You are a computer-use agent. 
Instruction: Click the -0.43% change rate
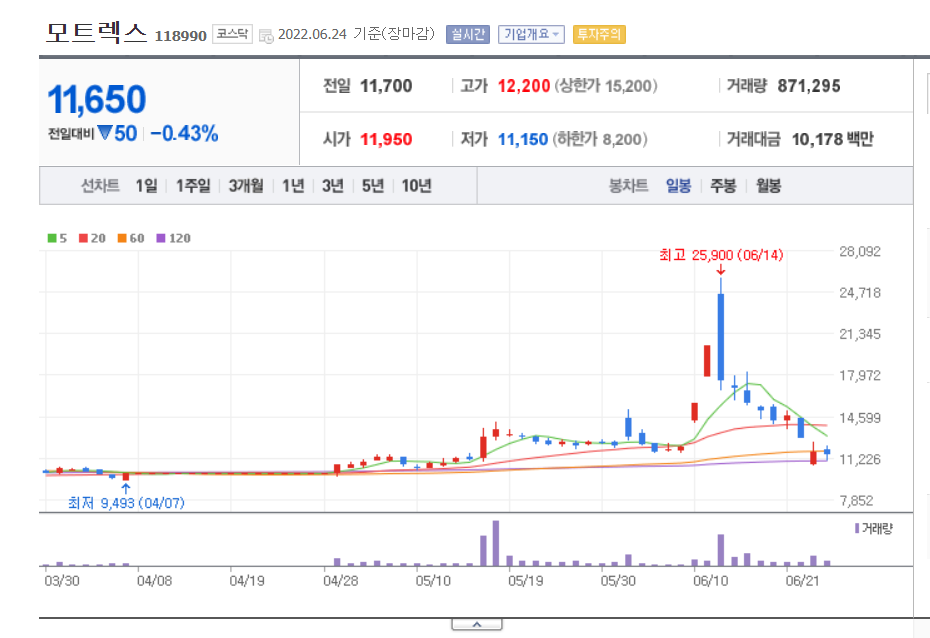pyautogui.click(x=184, y=133)
